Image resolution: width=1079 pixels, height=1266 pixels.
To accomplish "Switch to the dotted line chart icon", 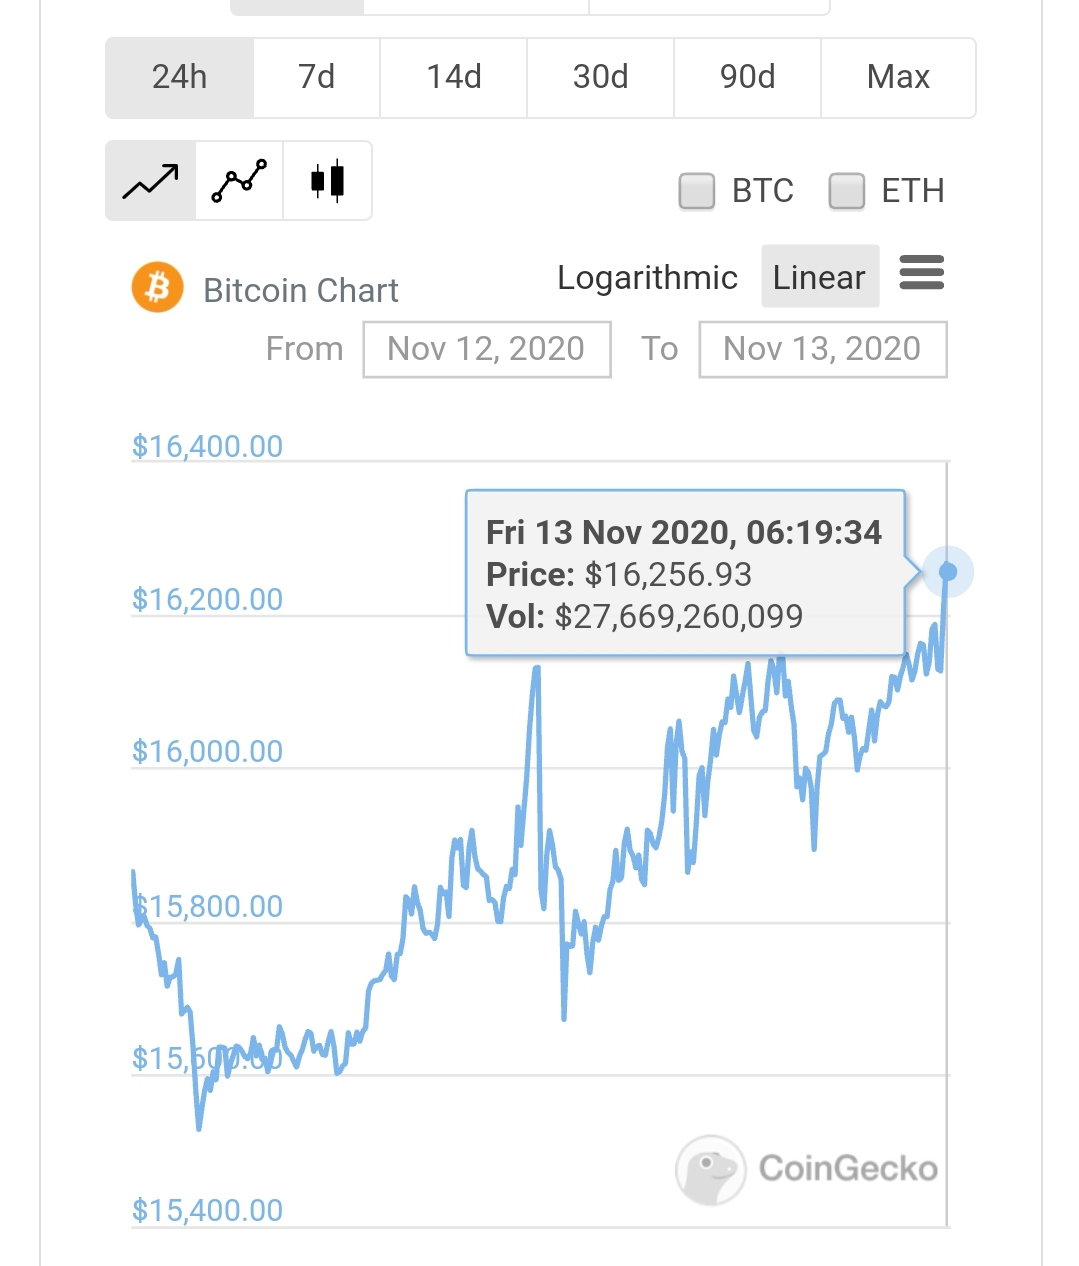I will (239, 181).
